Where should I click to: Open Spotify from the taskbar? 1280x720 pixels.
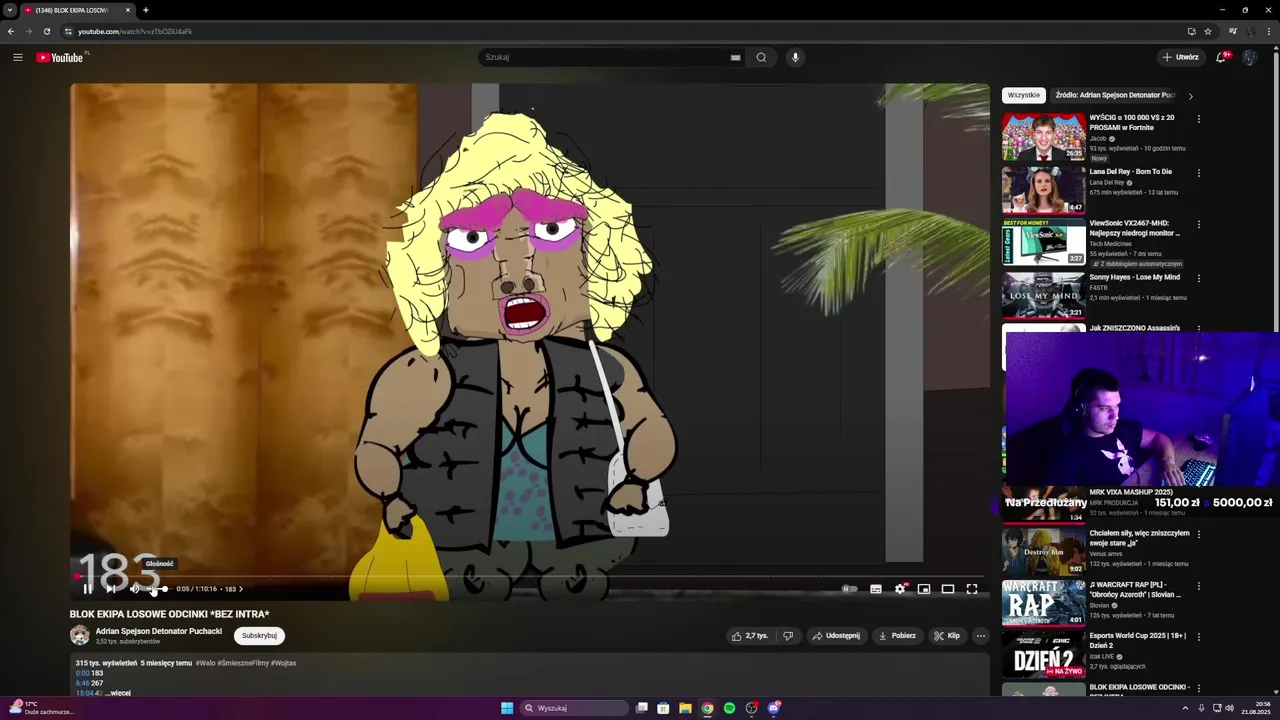(729, 708)
